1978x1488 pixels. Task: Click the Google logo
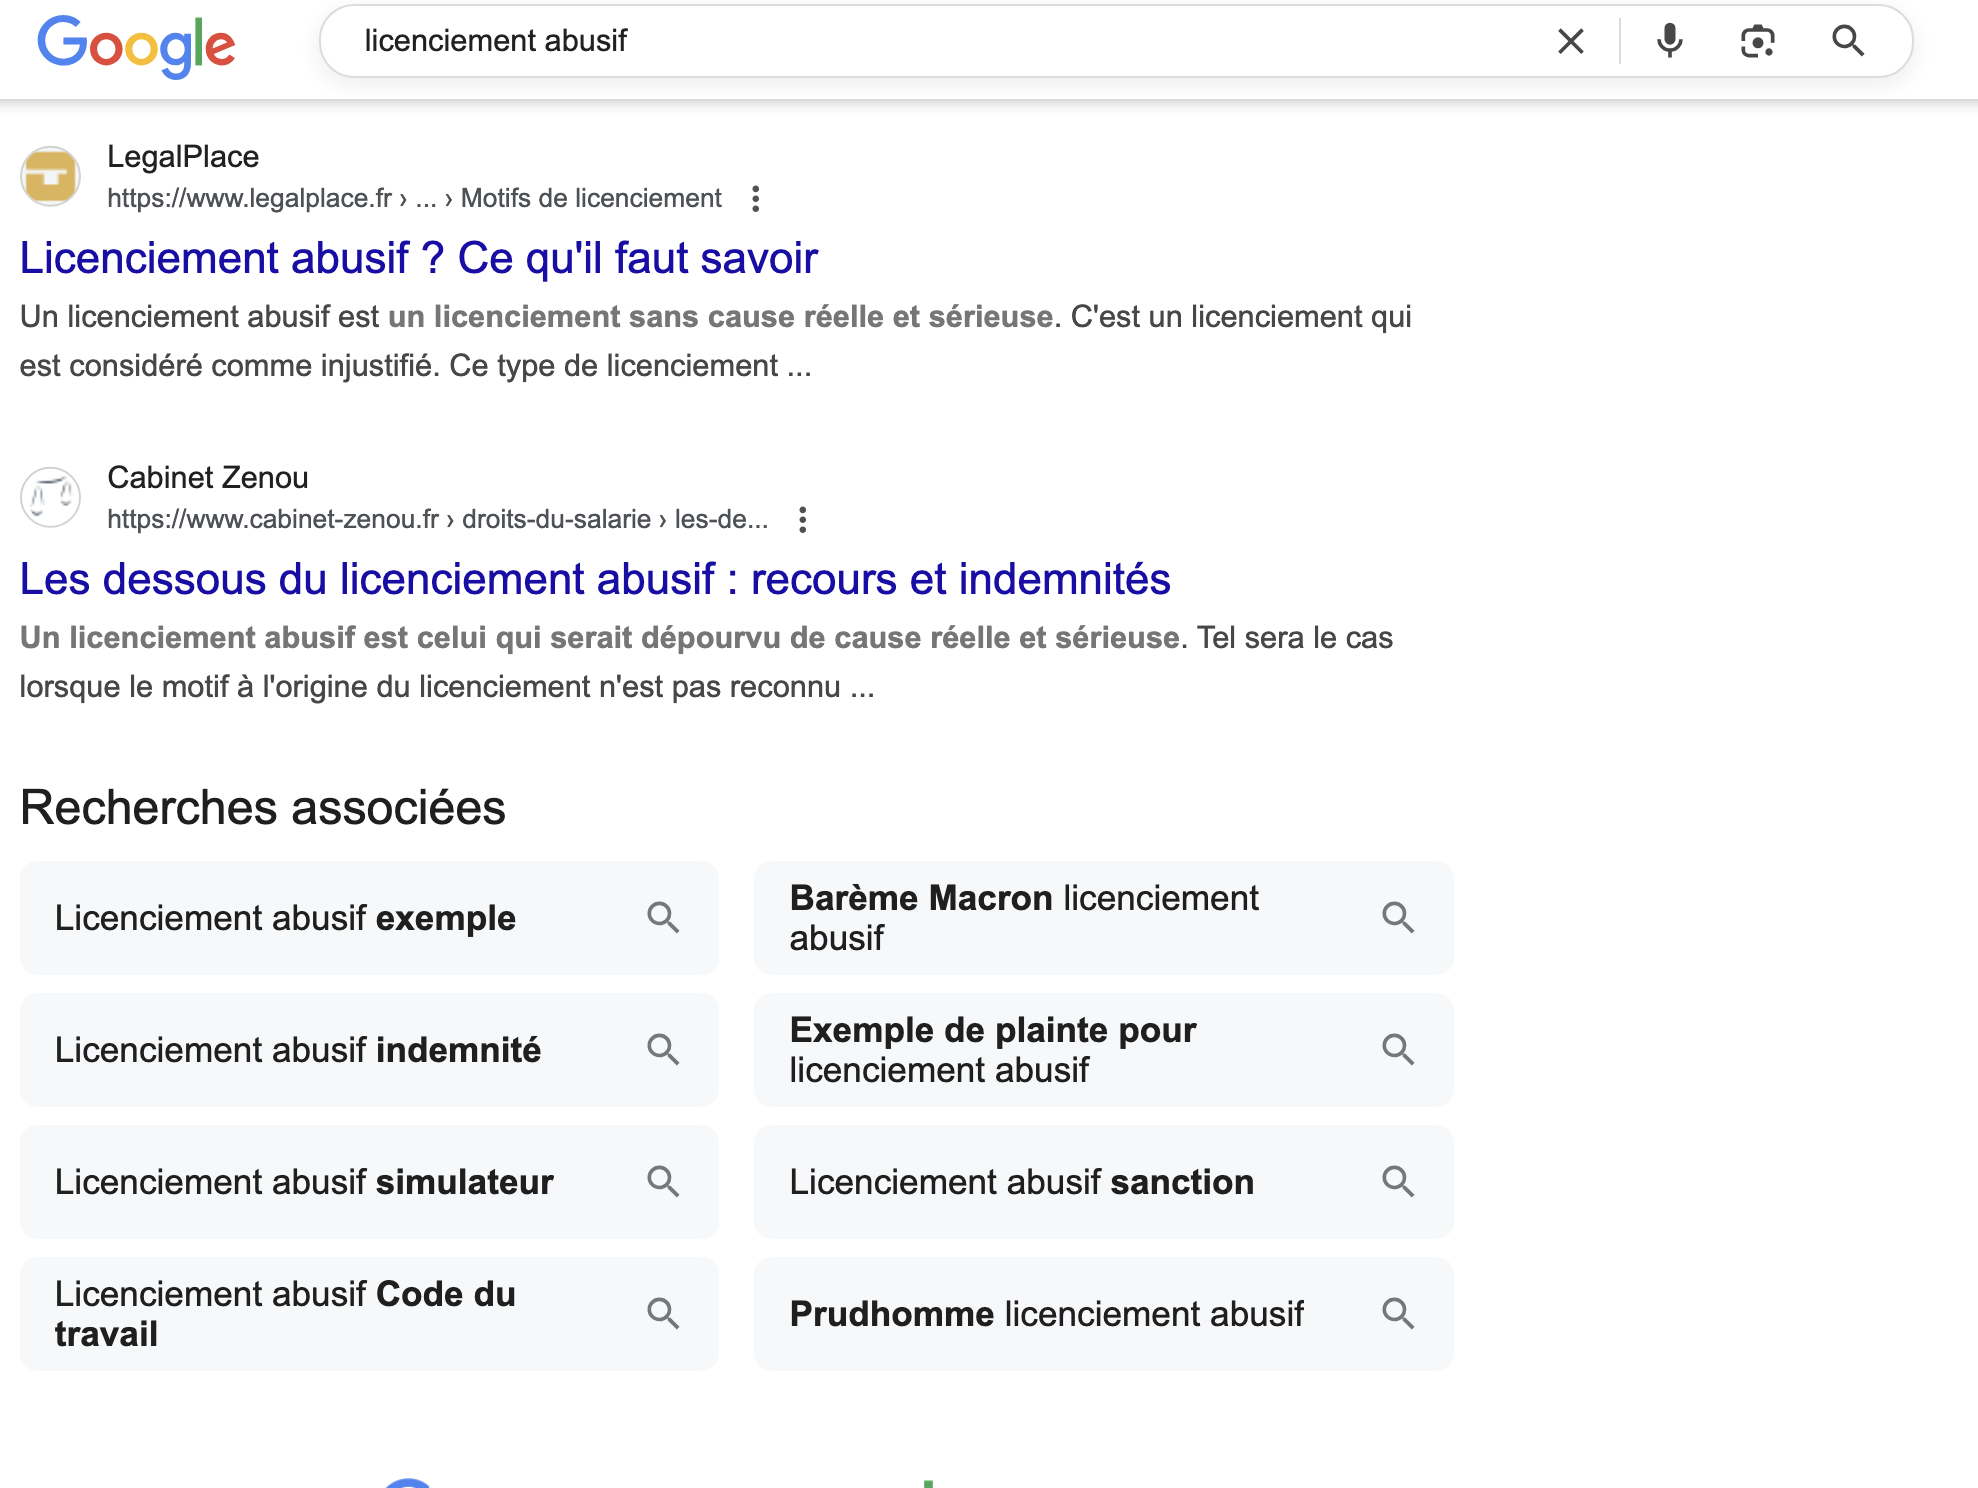[x=136, y=44]
